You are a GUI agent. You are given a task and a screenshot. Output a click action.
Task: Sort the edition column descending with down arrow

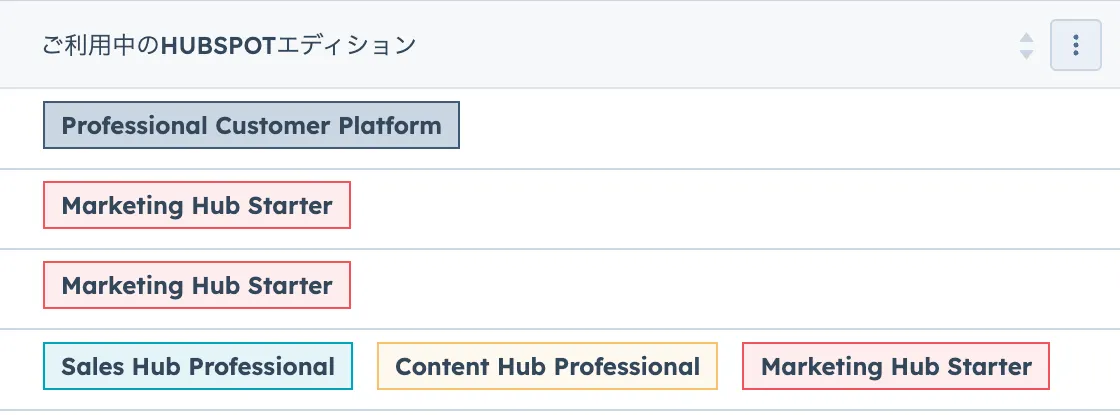1026,54
